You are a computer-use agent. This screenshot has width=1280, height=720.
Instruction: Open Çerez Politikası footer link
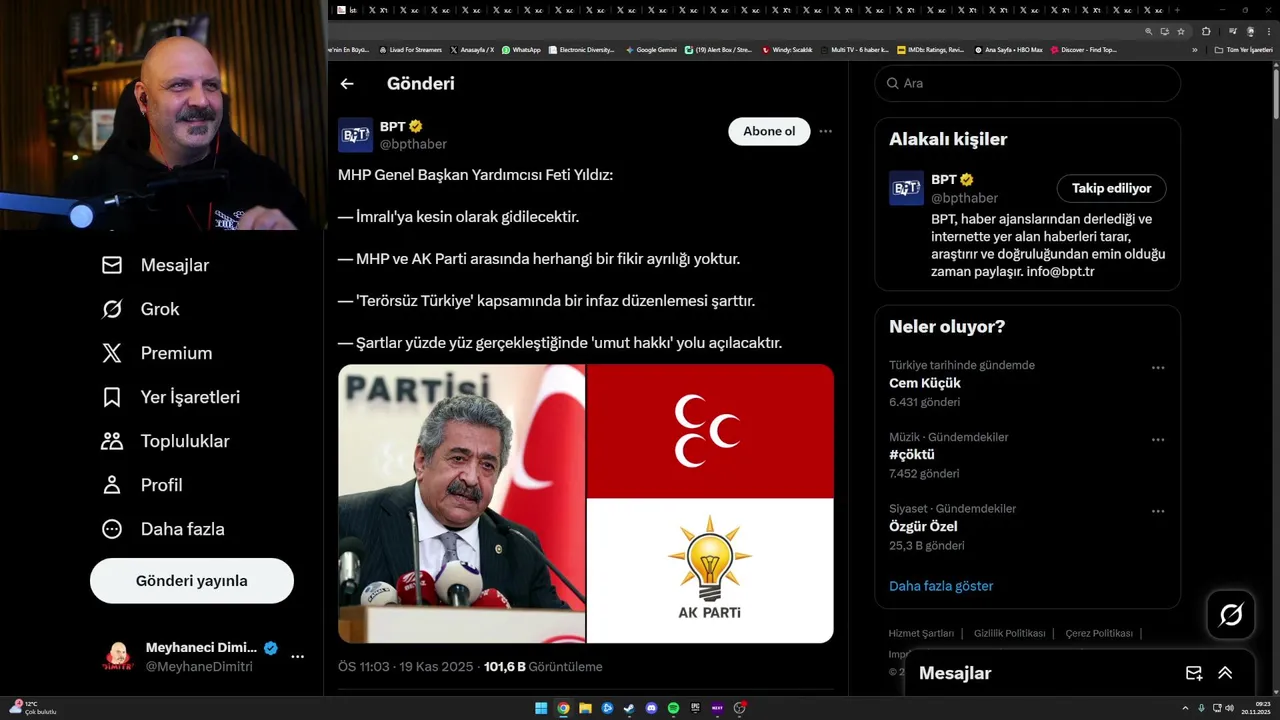point(1099,633)
